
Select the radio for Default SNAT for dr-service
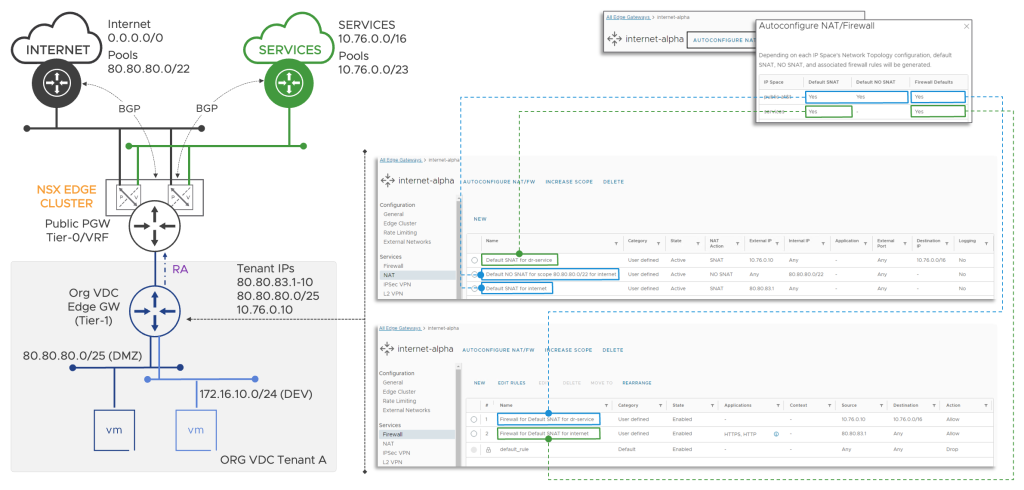[474, 260]
